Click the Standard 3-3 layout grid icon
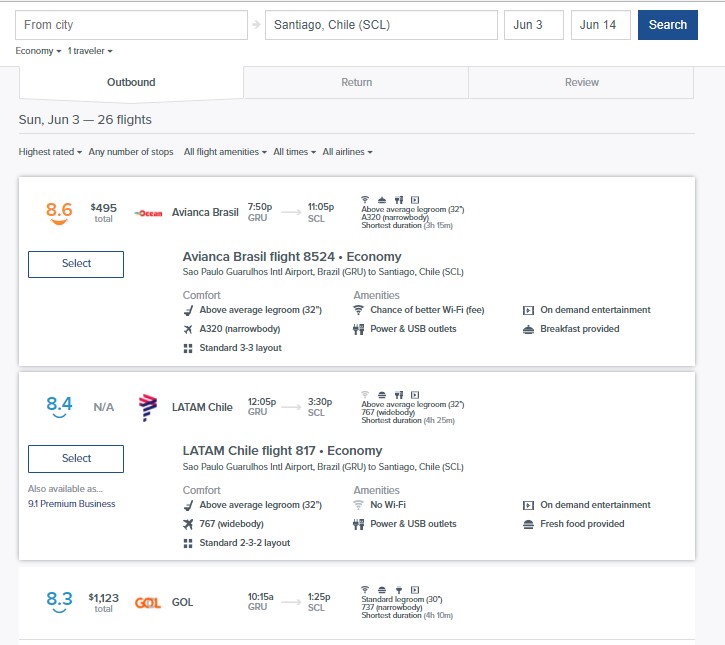Viewport: 725px width, 645px height. coord(188,349)
